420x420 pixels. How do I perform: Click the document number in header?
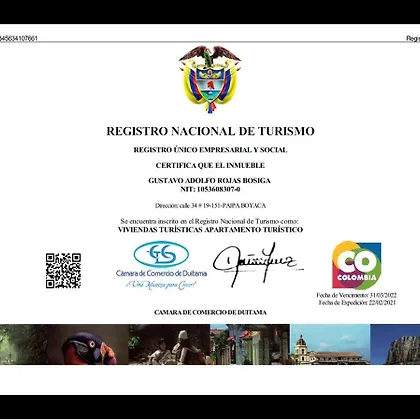point(19,38)
